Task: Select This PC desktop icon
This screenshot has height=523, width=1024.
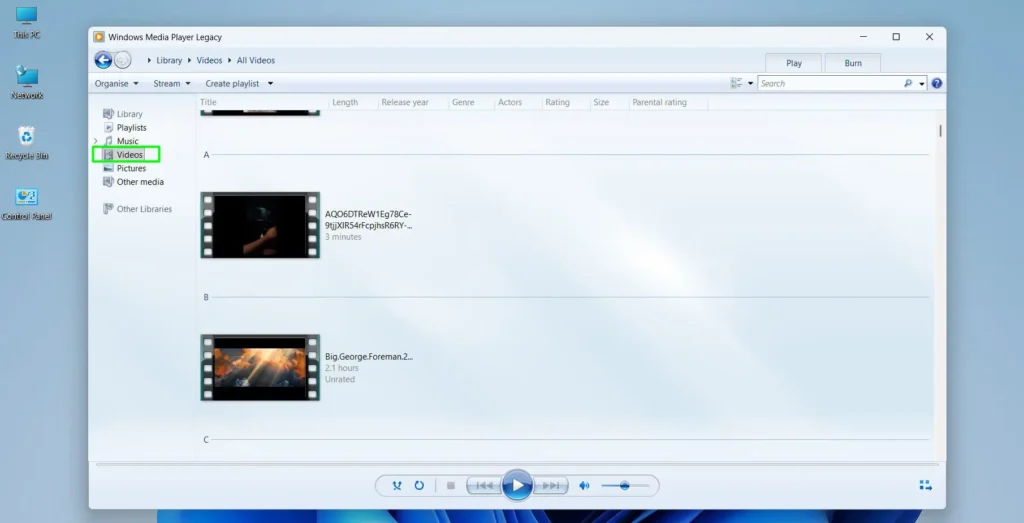Action: pos(27,22)
